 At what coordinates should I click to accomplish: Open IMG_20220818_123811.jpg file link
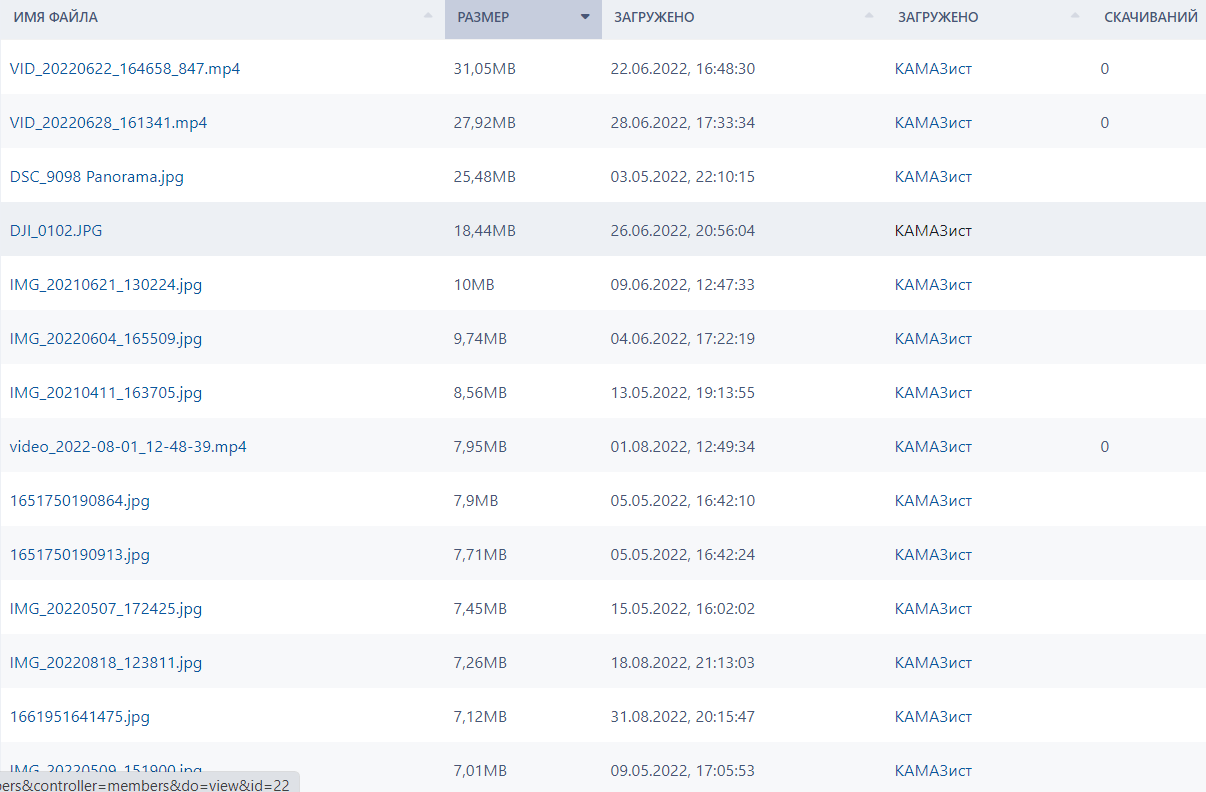[x=106, y=663]
